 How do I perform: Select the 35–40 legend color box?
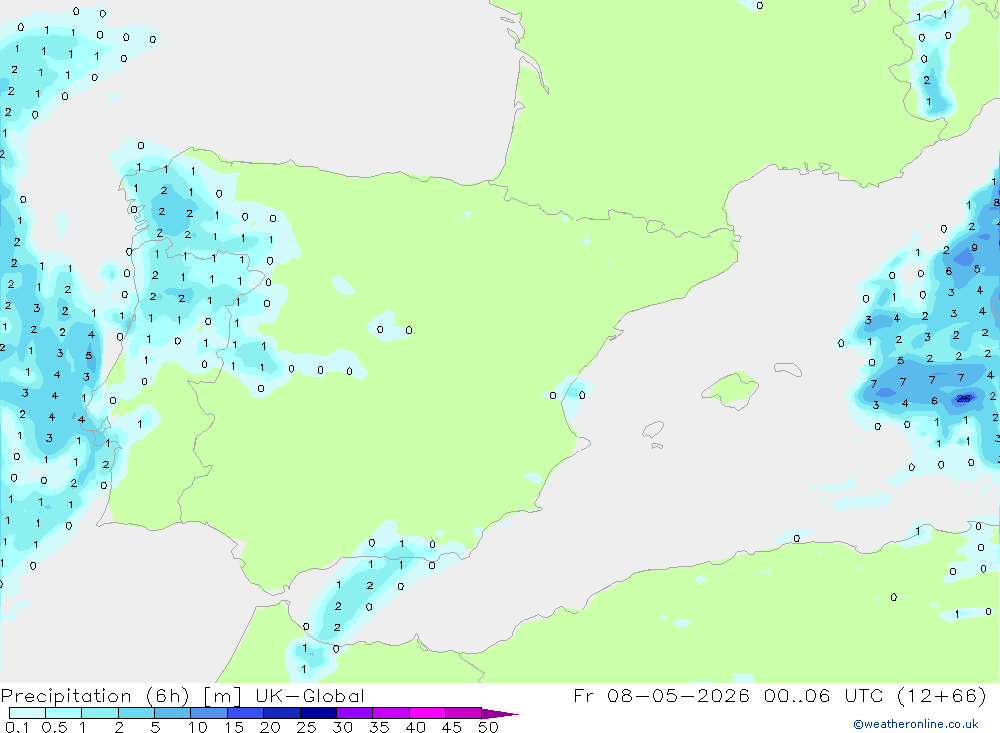pos(391,713)
